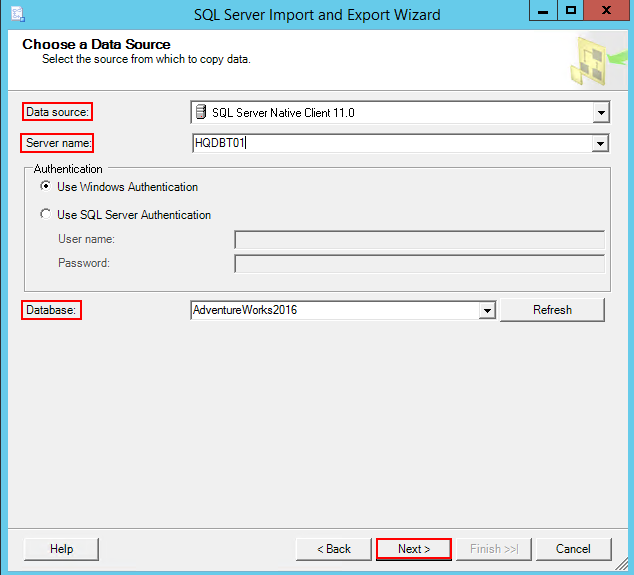The width and height of the screenshot is (634, 575).
Task: Click the User name input field
Action: point(419,239)
